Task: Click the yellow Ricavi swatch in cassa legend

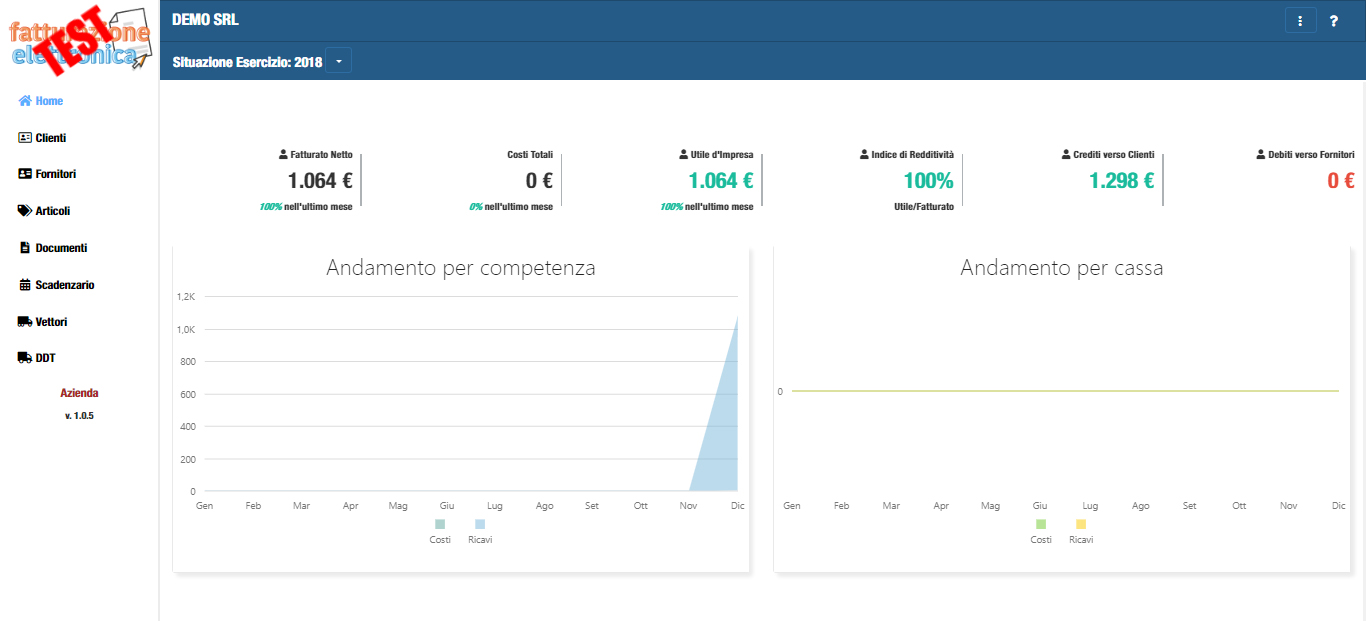Action: (x=1081, y=525)
